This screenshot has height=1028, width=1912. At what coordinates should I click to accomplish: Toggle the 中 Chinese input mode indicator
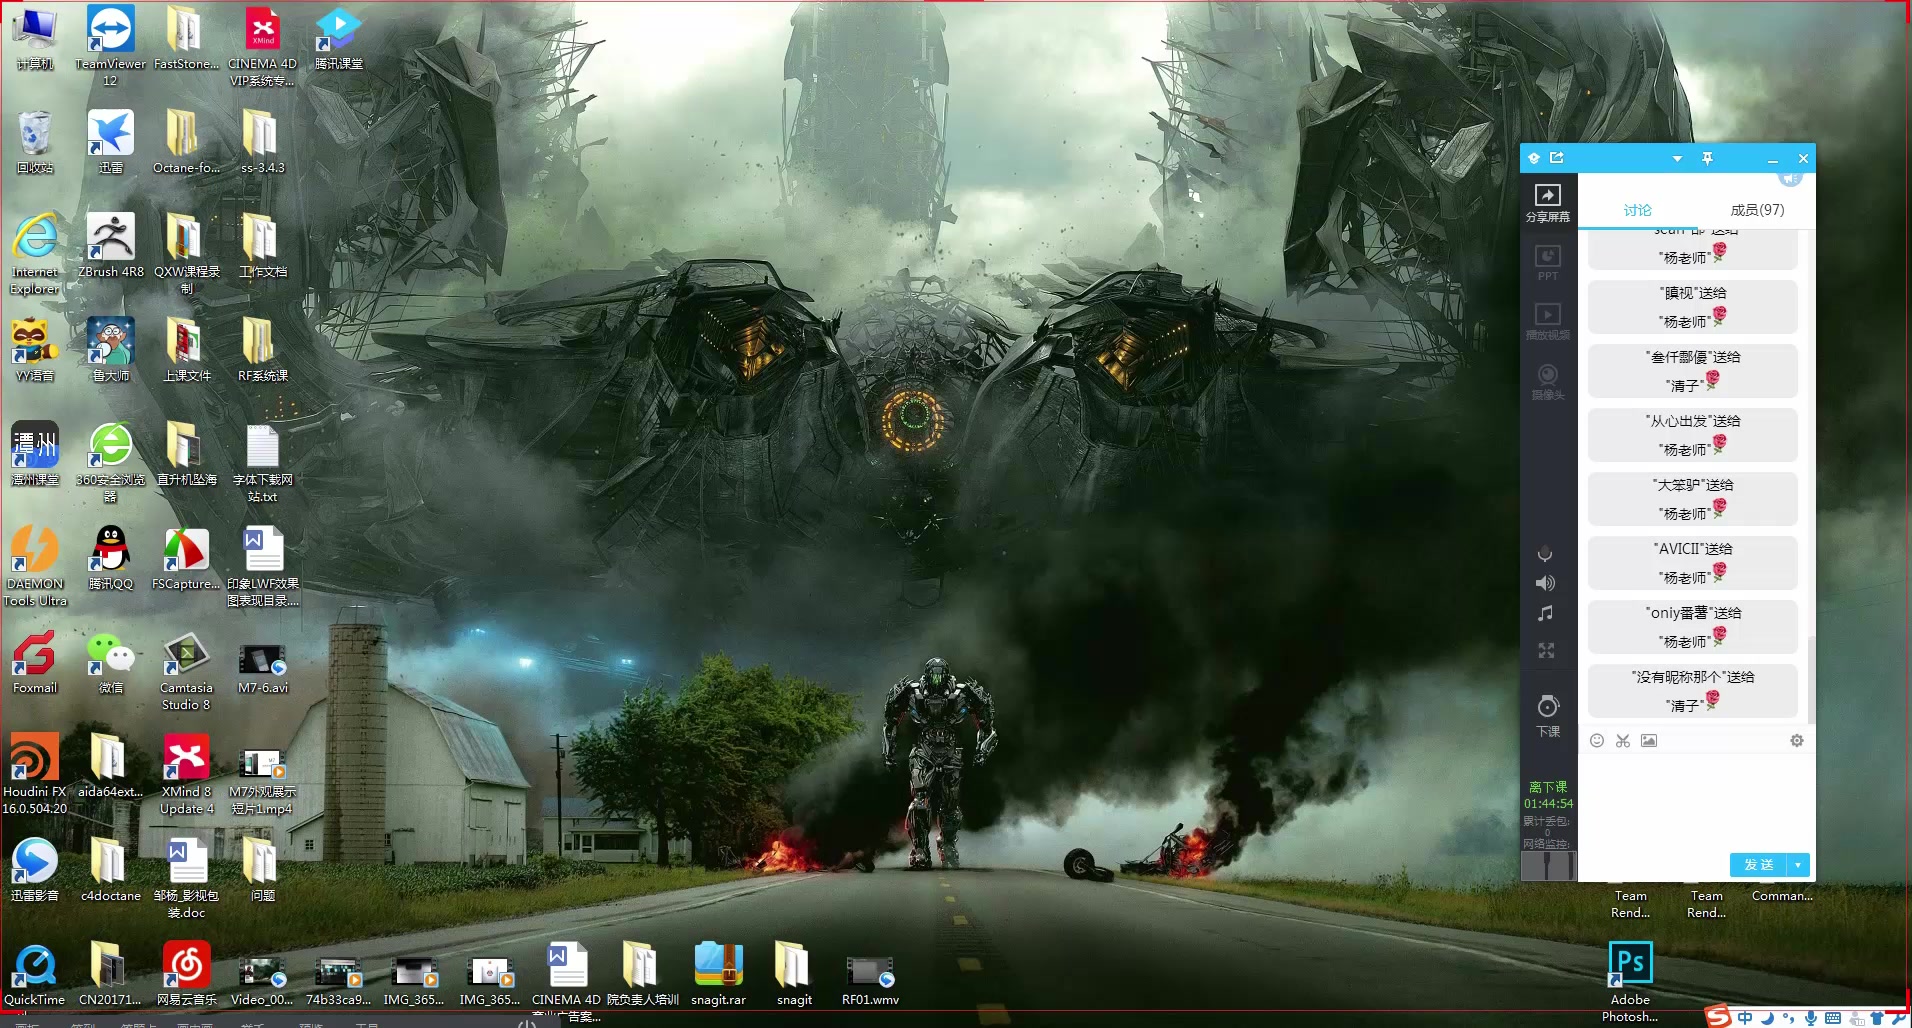[1745, 1018]
